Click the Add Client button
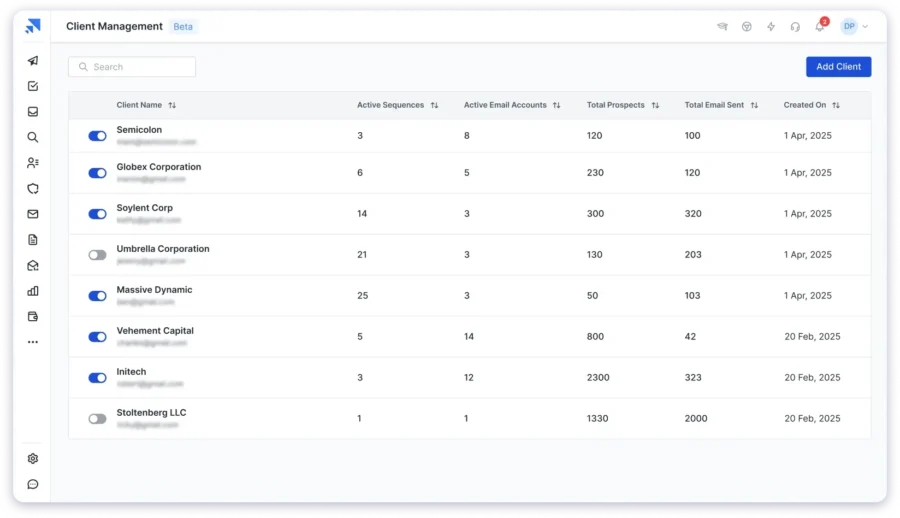The width and height of the screenshot is (900, 518). [838, 67]
